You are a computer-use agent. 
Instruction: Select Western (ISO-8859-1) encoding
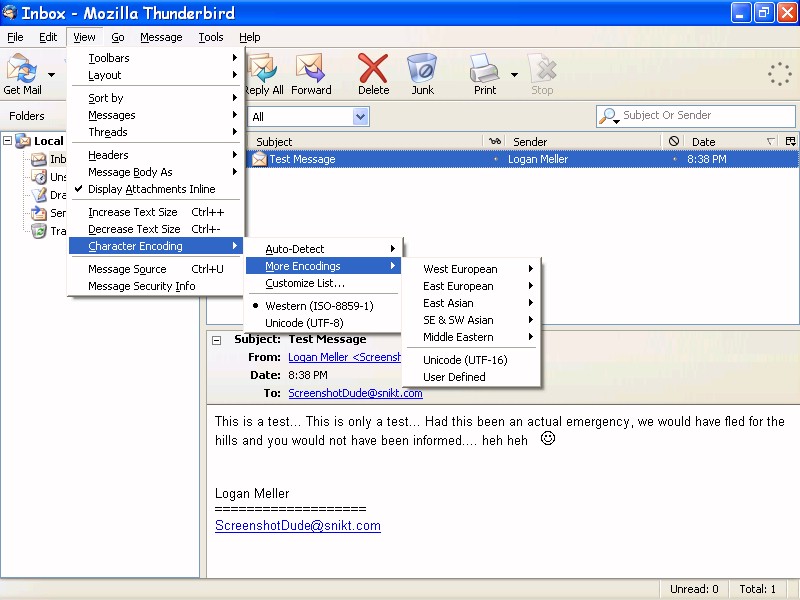323,306
